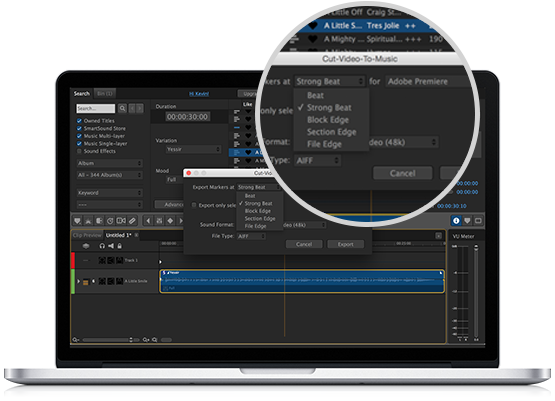Click the paperclip icon in the toolbar
Viewport: 555px width, 401px height.
point(132,221)
